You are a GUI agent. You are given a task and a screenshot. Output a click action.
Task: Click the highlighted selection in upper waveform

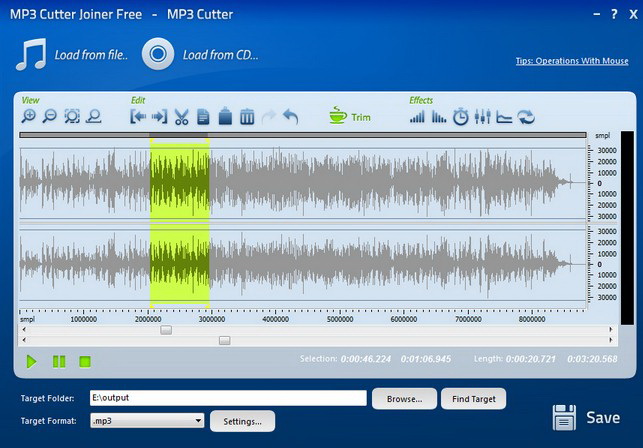180,183
